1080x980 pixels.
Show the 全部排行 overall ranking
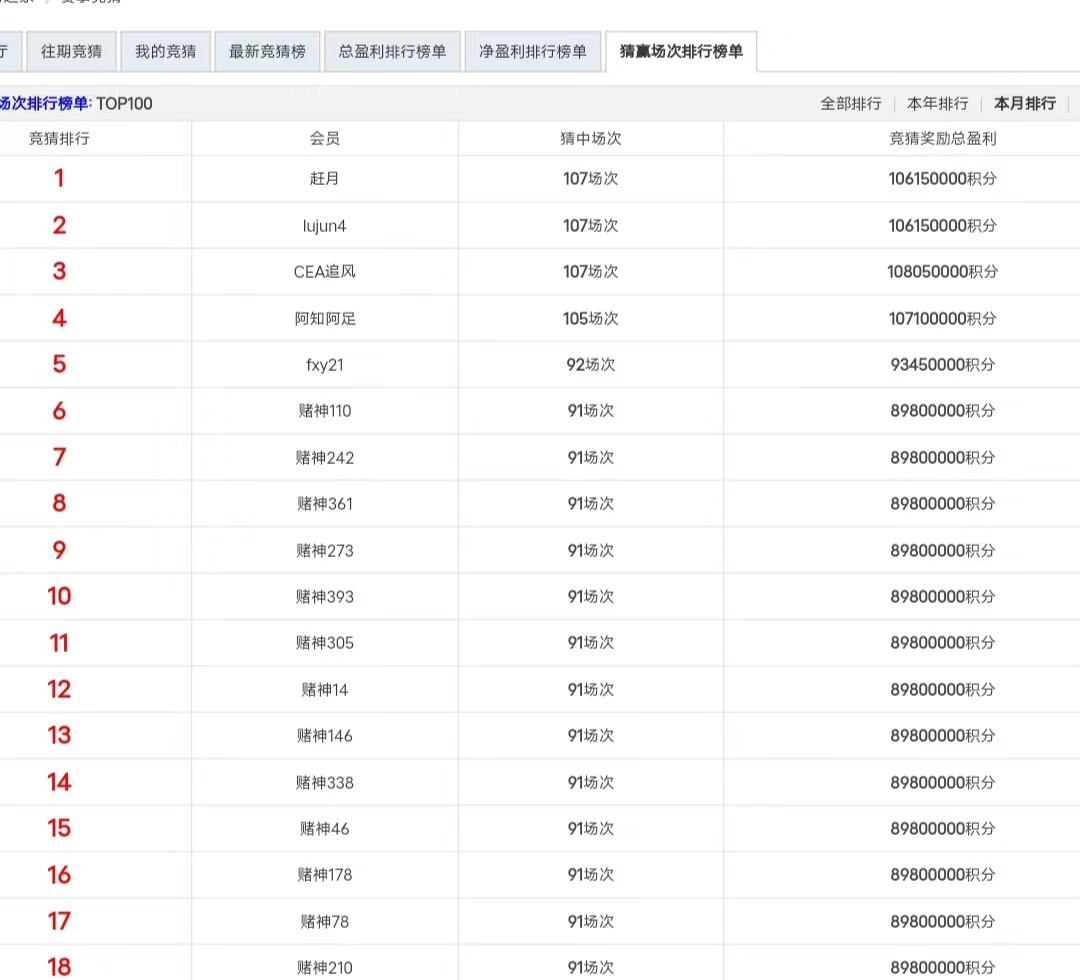tap(851, 104)
